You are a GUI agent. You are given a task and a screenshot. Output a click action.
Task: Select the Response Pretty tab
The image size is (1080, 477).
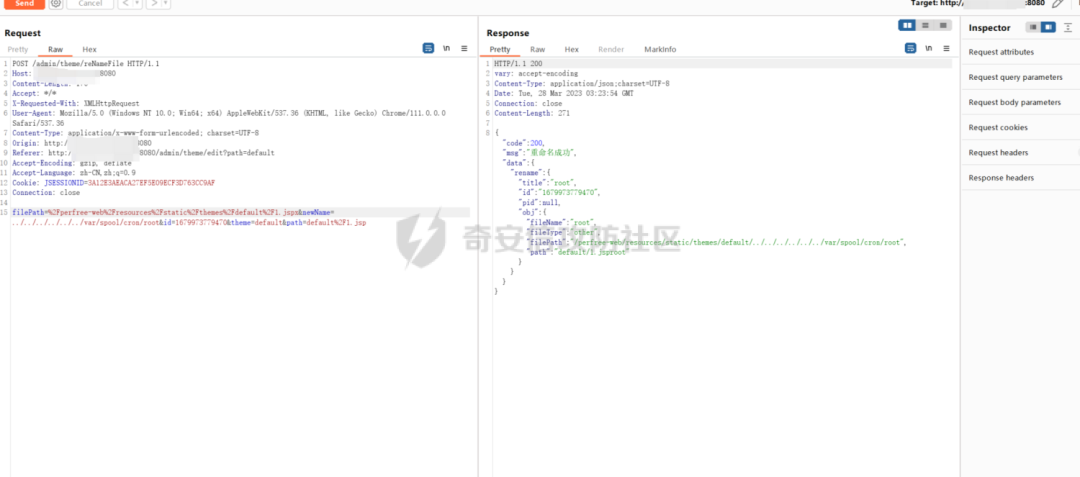500,50
